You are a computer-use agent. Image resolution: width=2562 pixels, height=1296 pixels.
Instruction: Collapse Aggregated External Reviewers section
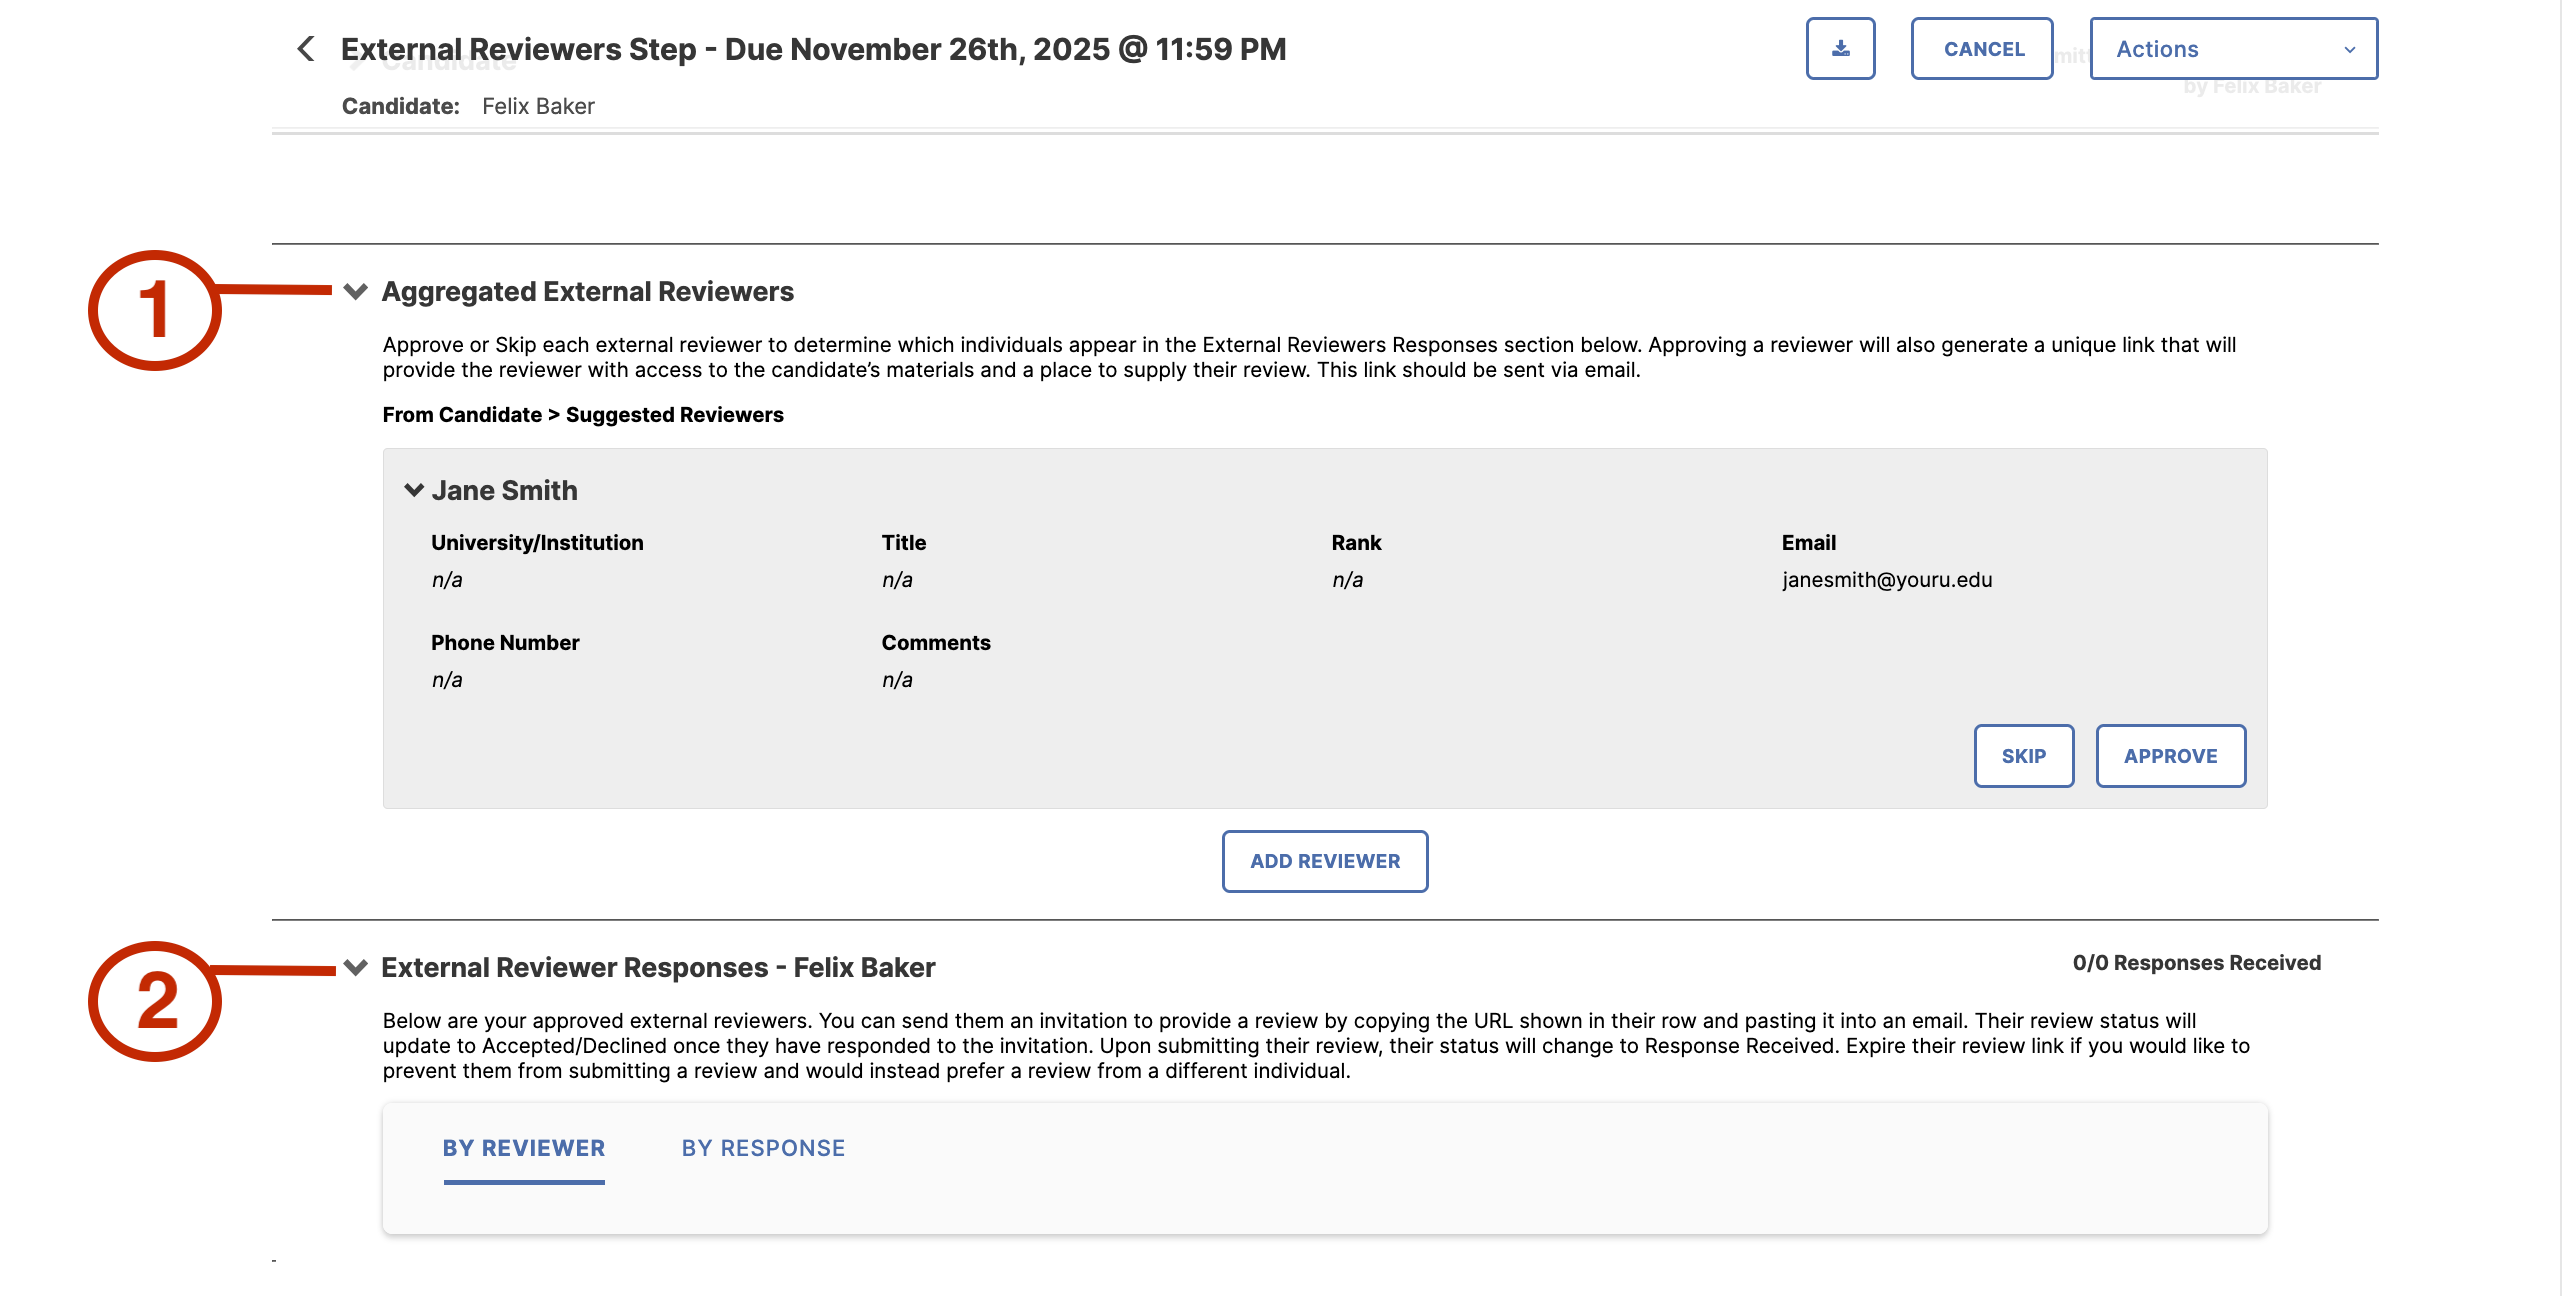pyautogui.click(x=356, y=291)
